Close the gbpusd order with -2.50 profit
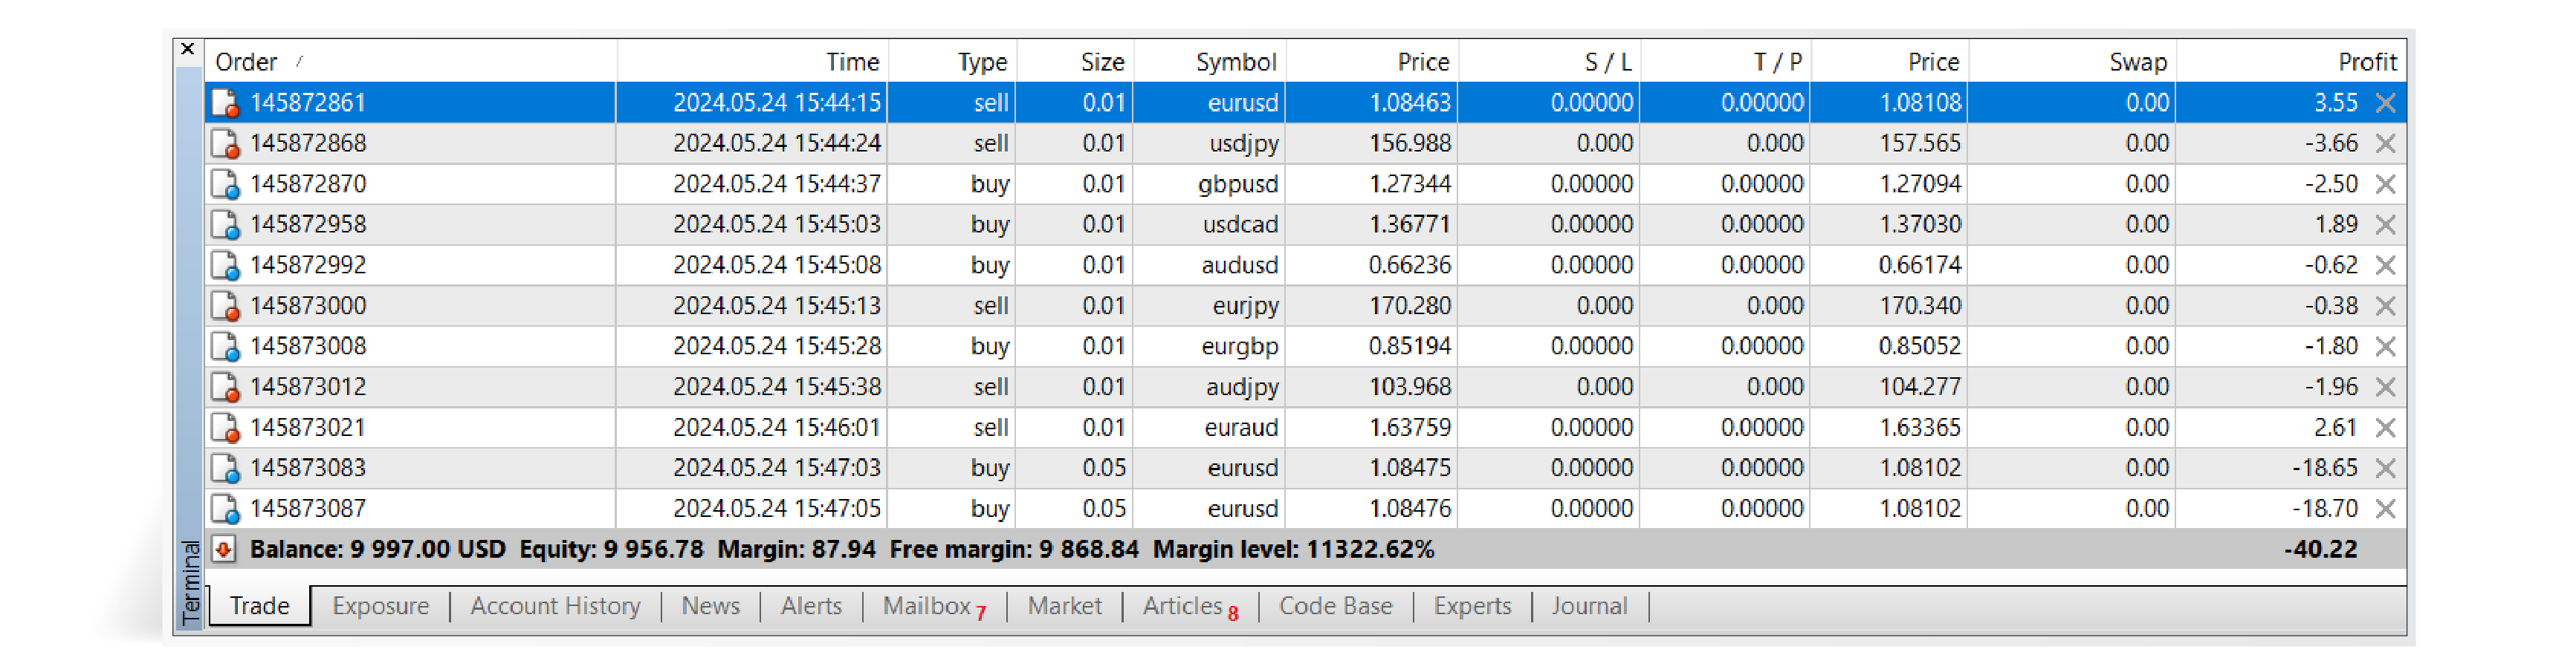Screen dimensions: 2576x658 pos(2385,184)
